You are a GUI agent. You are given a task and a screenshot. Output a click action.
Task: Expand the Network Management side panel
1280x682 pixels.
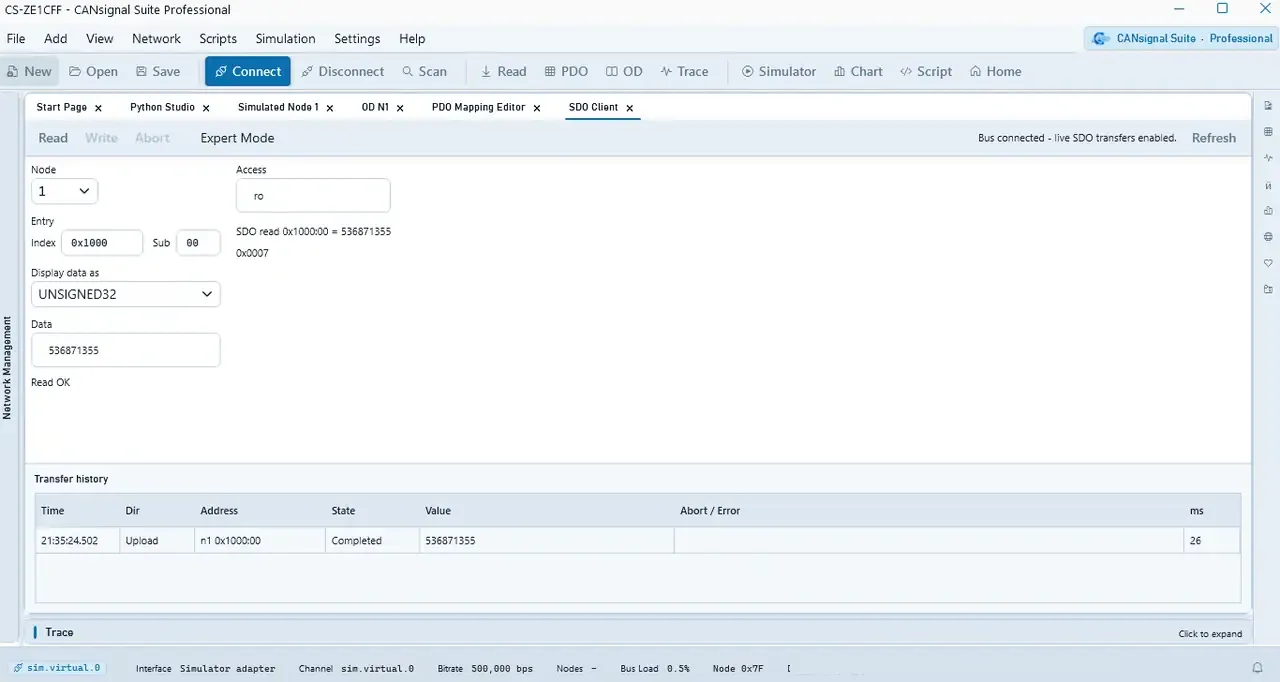[x=7, y=368]
